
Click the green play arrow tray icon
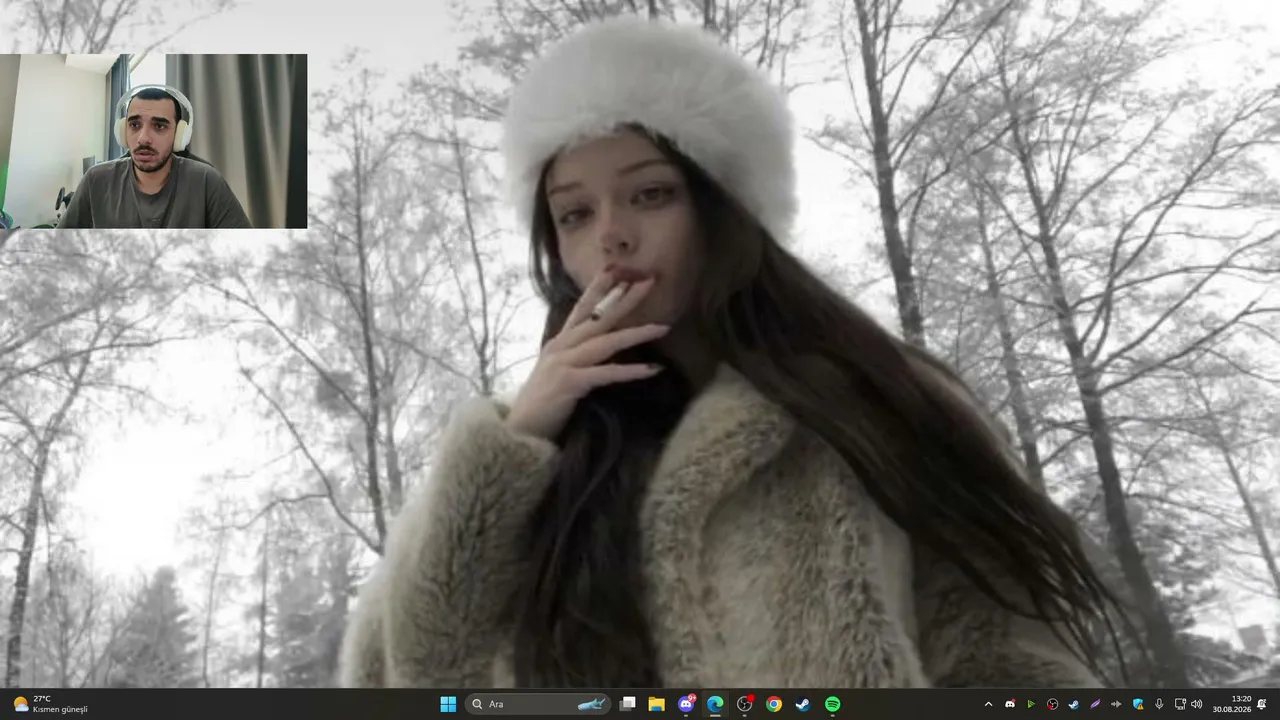(1031, 704)
